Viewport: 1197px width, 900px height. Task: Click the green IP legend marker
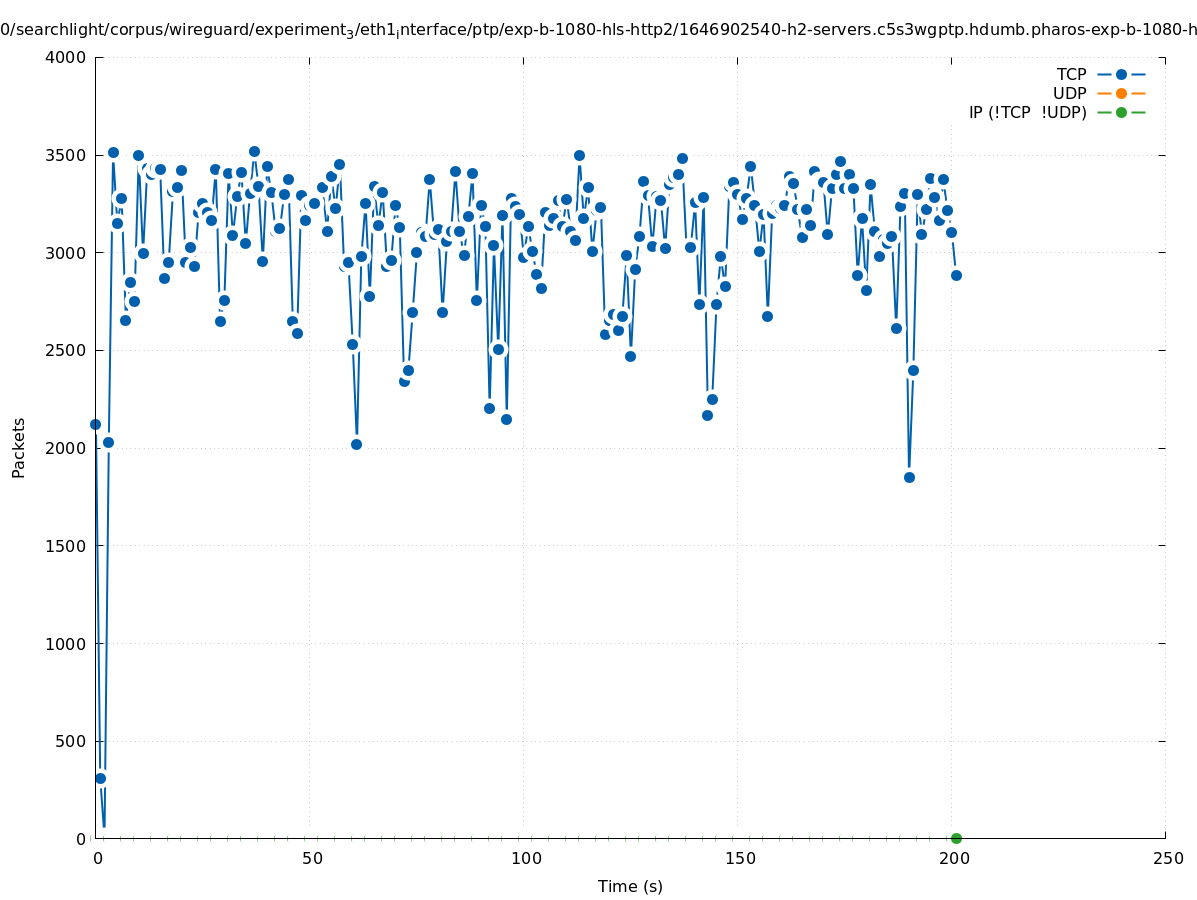click(x=1121, y=112)
